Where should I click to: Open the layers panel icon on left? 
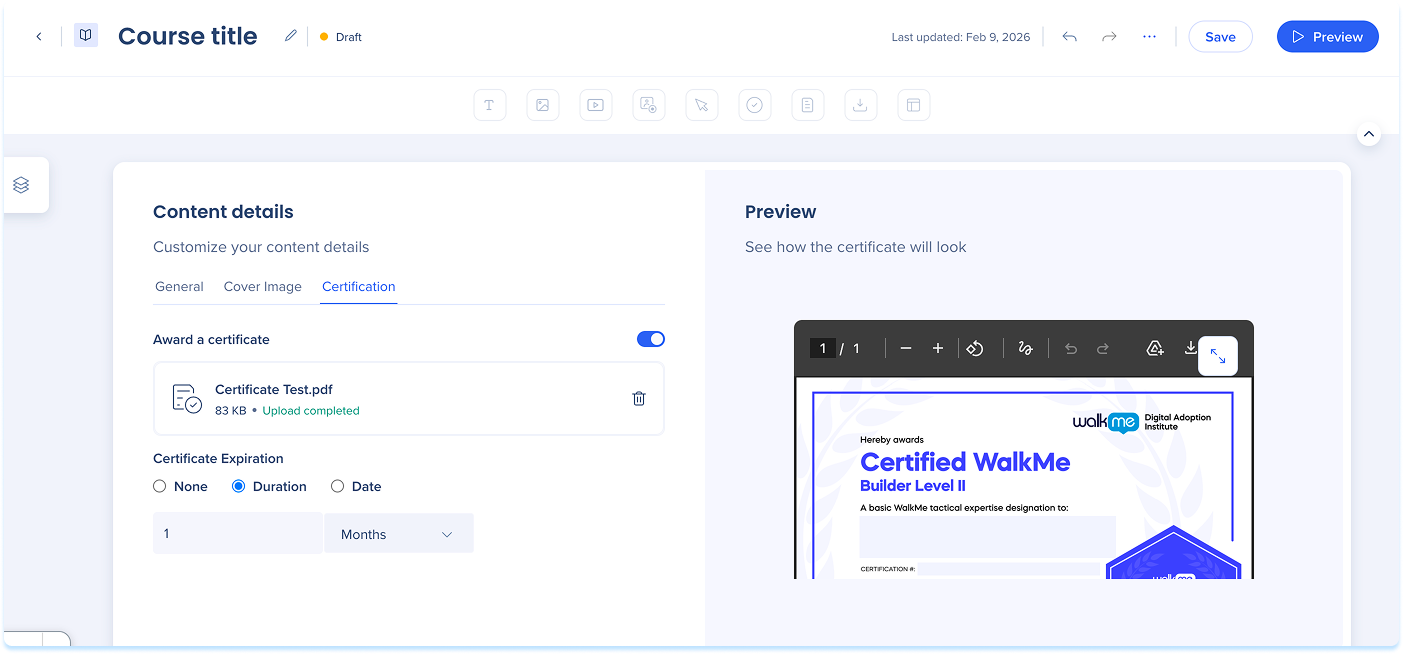tap(21, 185)
